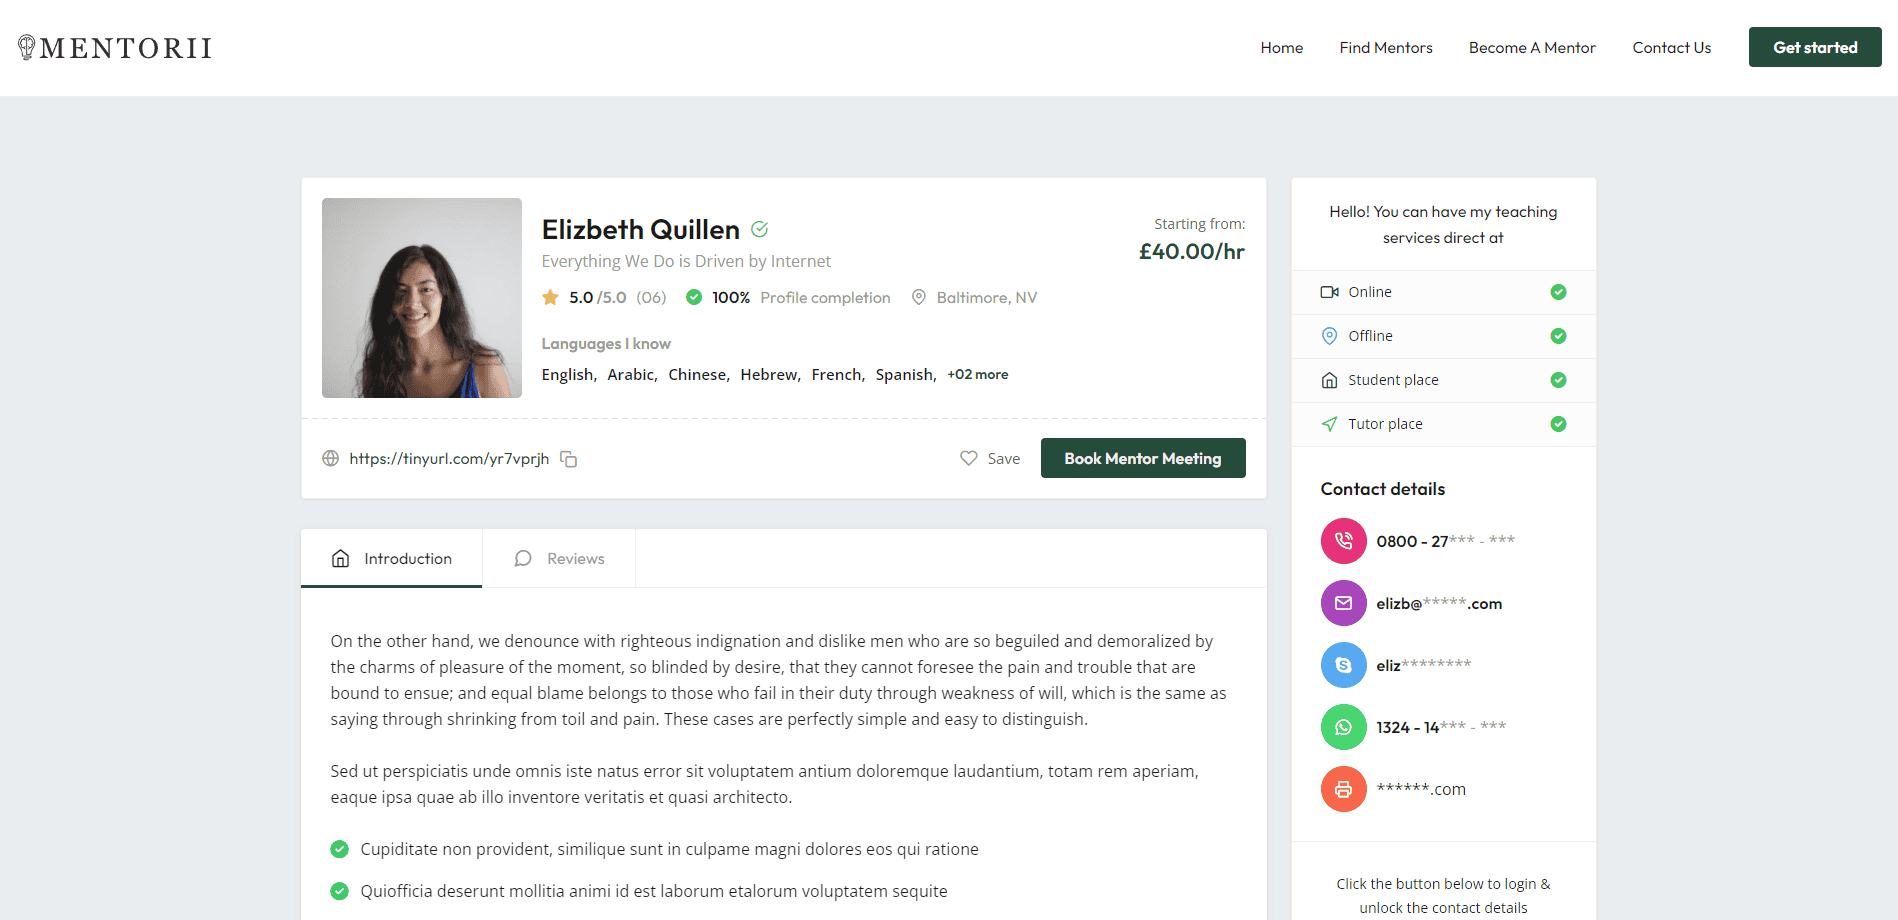Open the Reviews tab
Viewport: 1898px width, 920px height.
coord(559,559)
